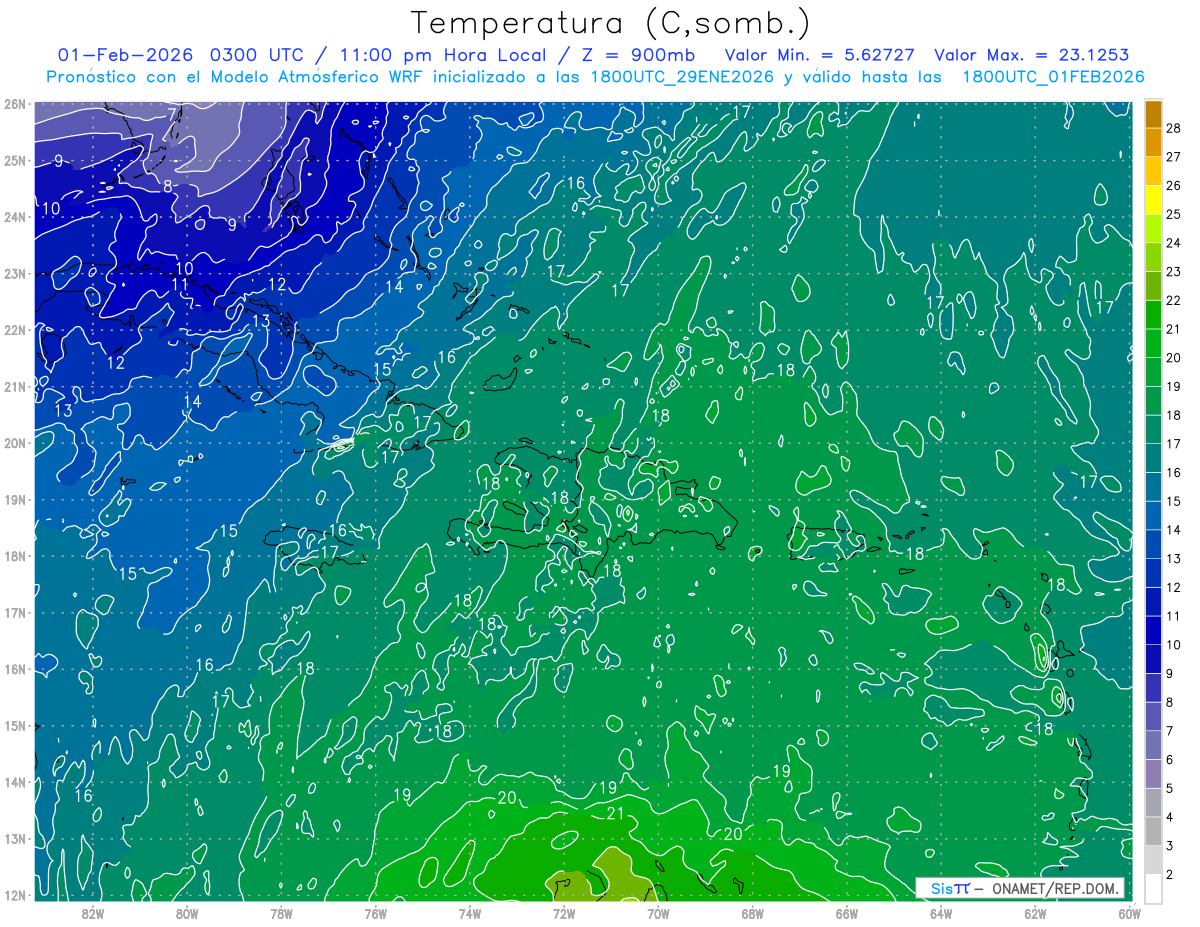Screen dimensions: 1200x927
Task: Click the 74W longitude axis label
Action: click(x=470, y=913)
